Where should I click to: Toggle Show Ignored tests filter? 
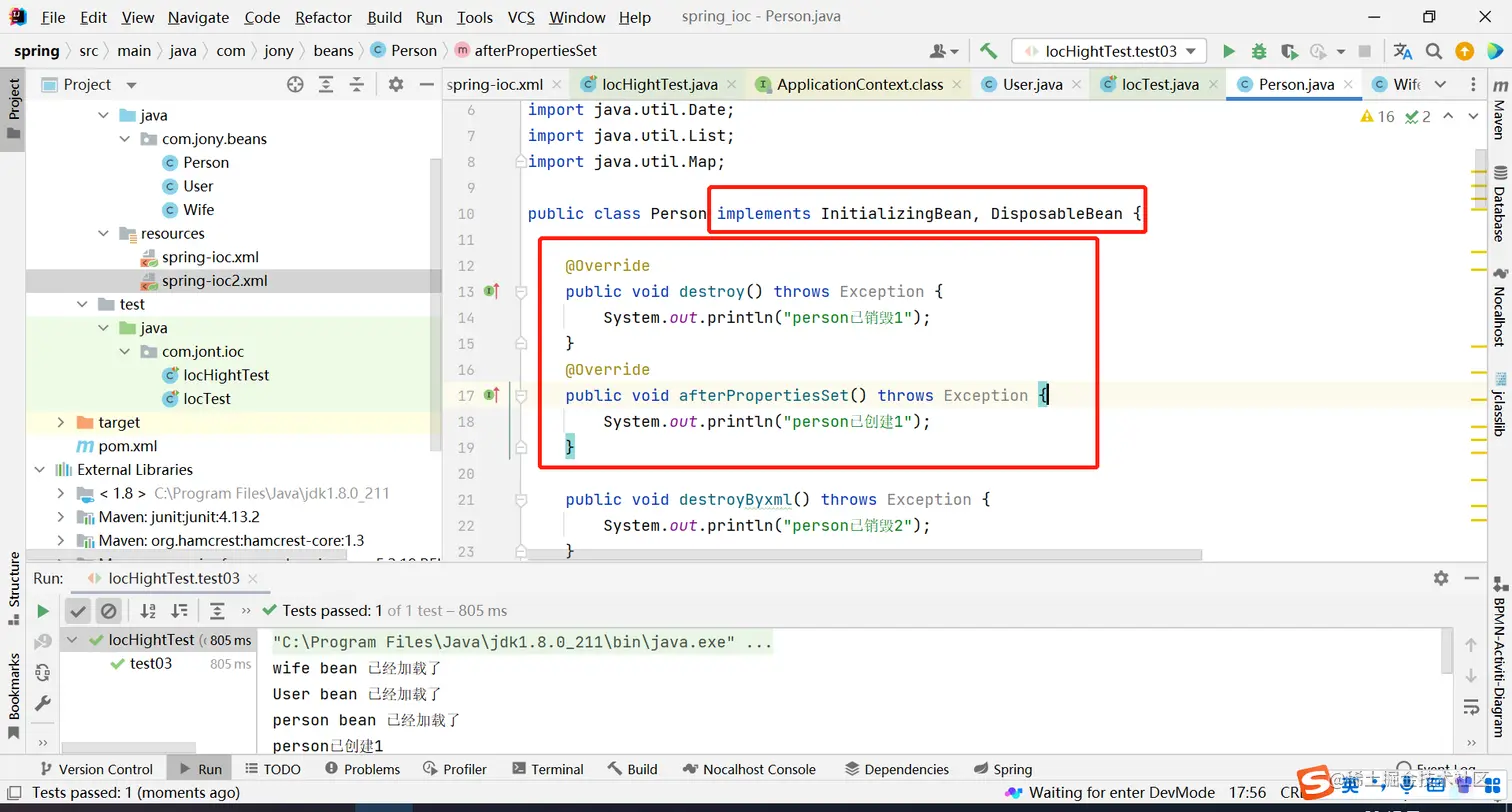coord(109,610)
